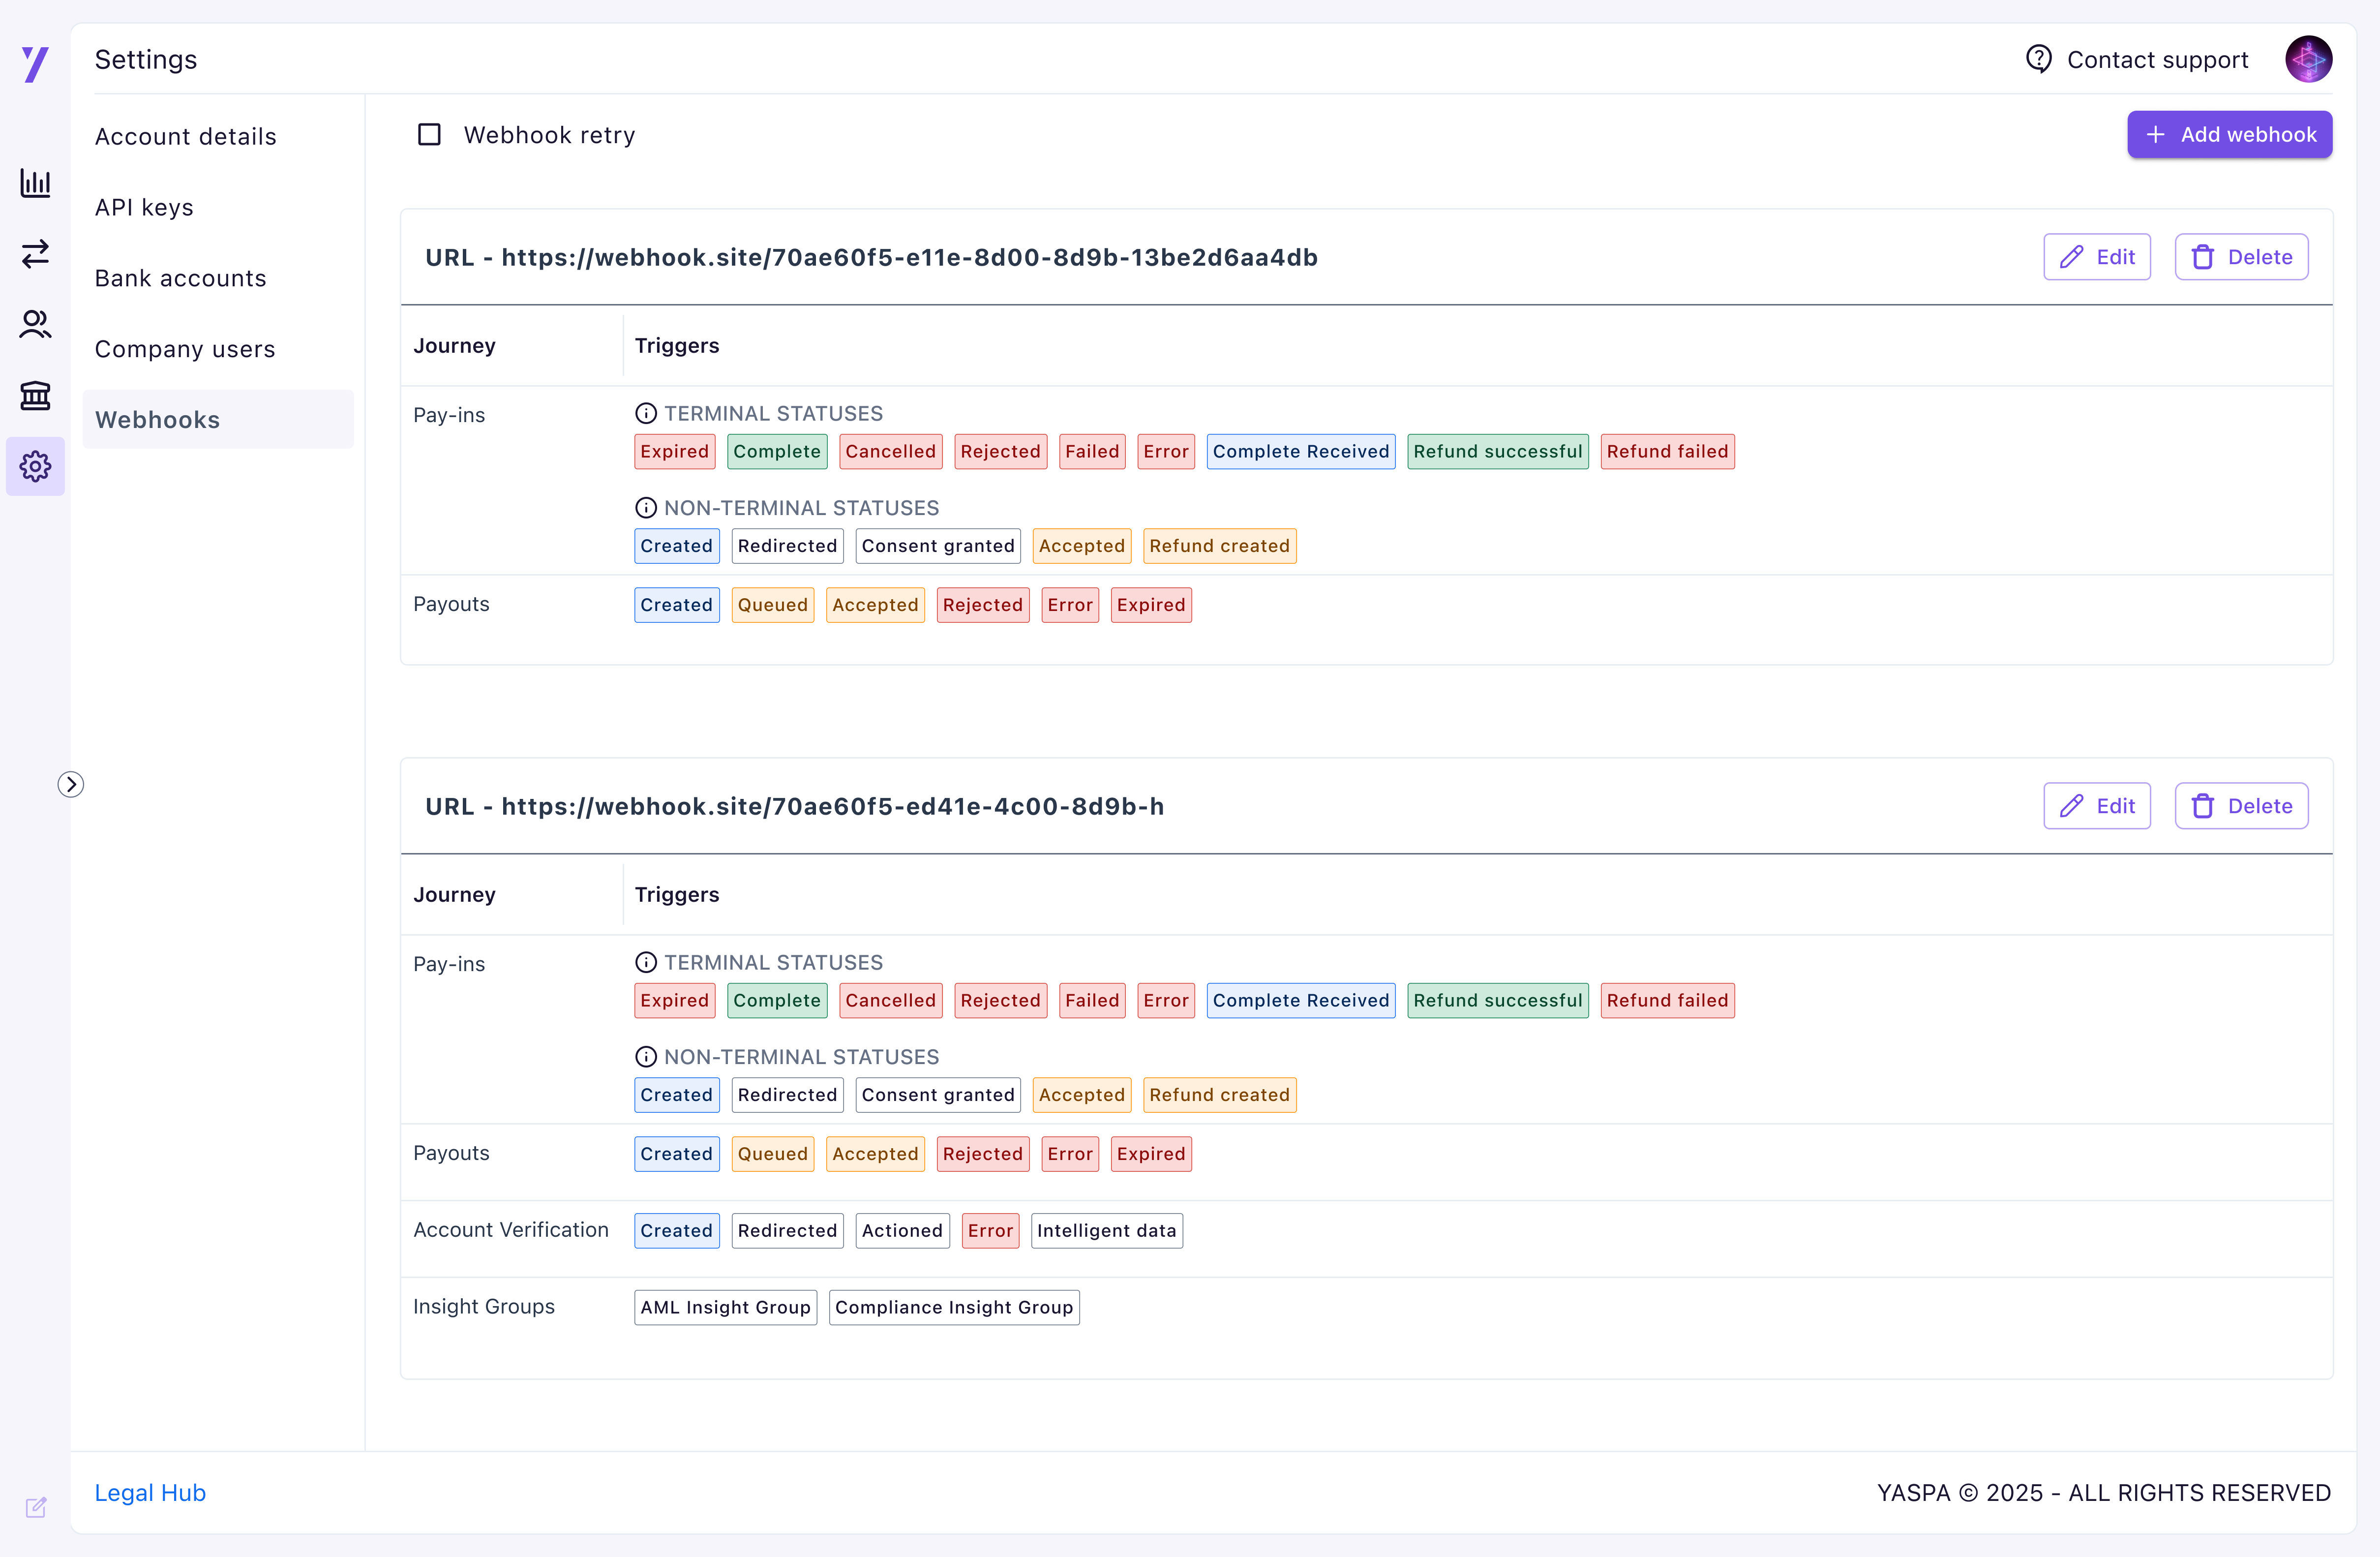This screenshot has width=2380, height=1557.
Task: Open the transfers arrows sidebar icon
Action: coord(35,254)
